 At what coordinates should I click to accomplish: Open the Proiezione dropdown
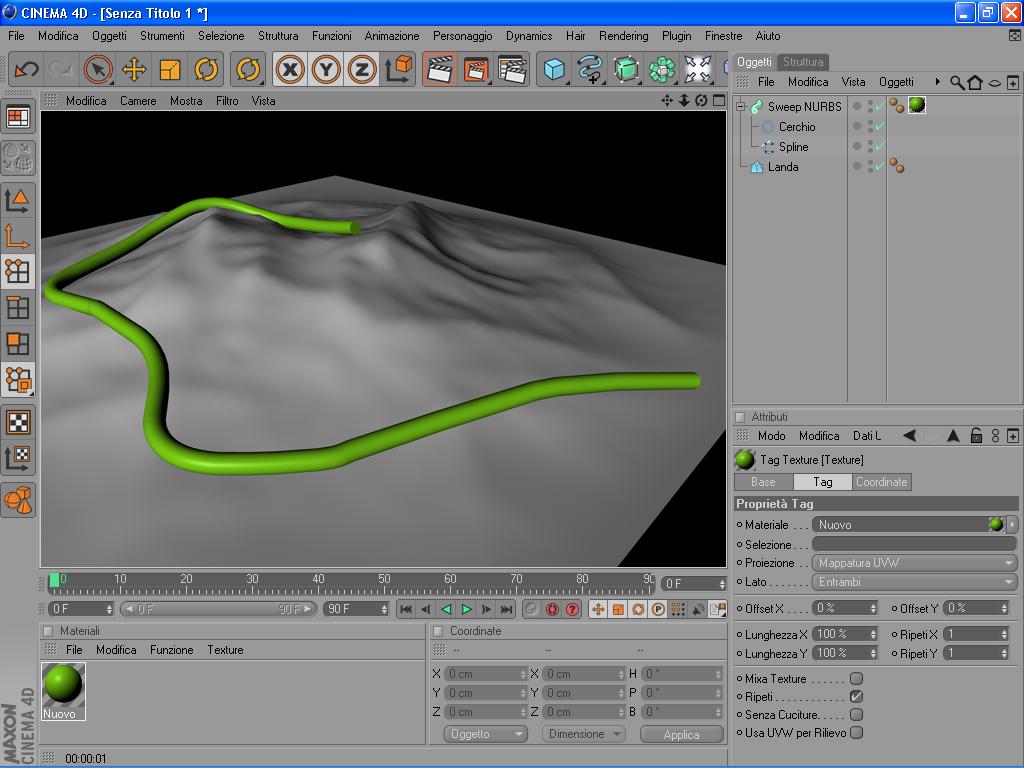915,563
